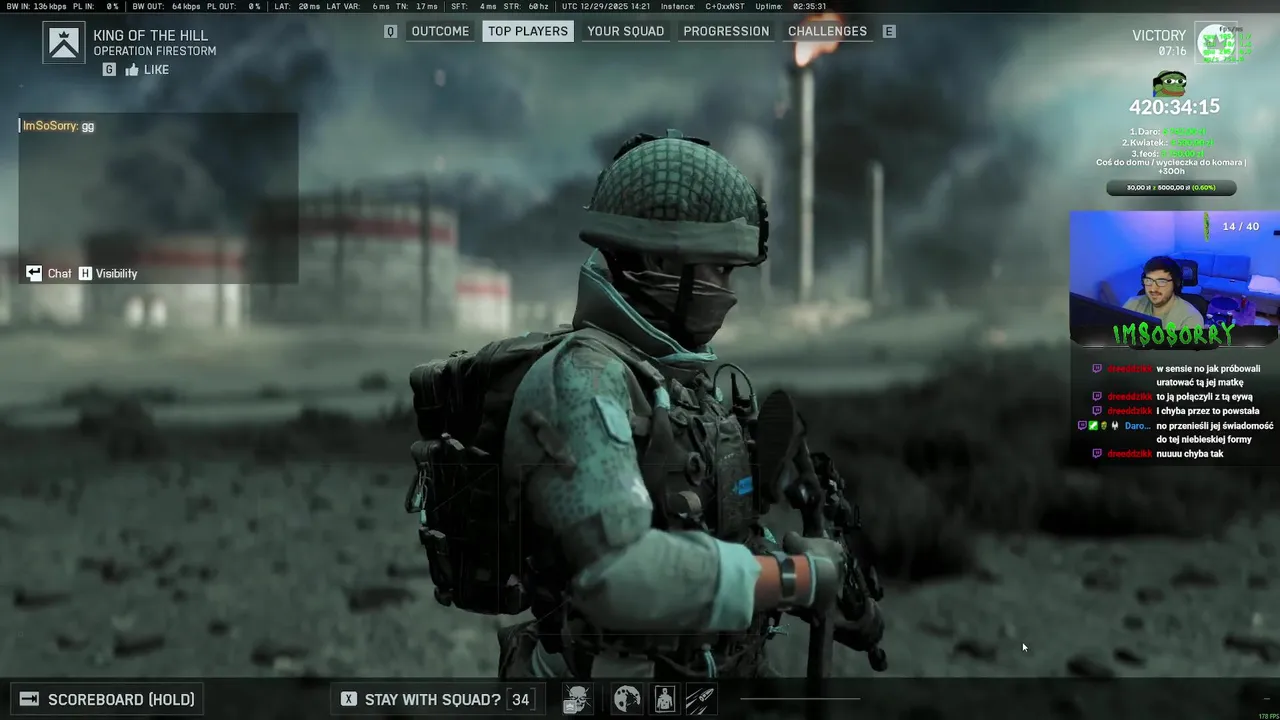Click the Daro username in stream chat
This screenshot has width=1280, height=720.
[1137, 425]
